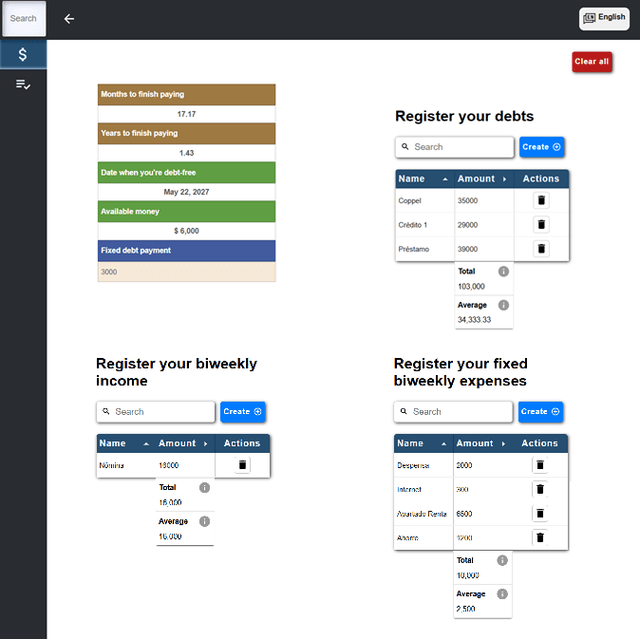Image resolution: width=640 pixels, height=639 pixels.
Task: Open the dollar sign sidebar page
Action: [23, 54]
